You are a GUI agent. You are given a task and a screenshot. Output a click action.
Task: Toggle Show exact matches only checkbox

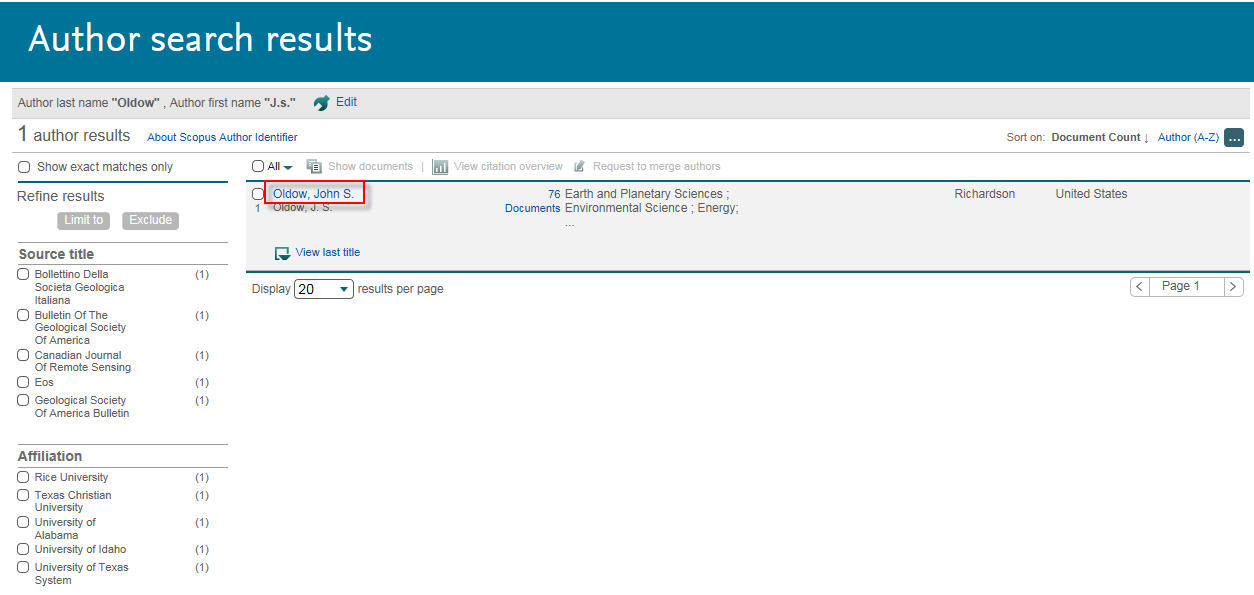24,167
